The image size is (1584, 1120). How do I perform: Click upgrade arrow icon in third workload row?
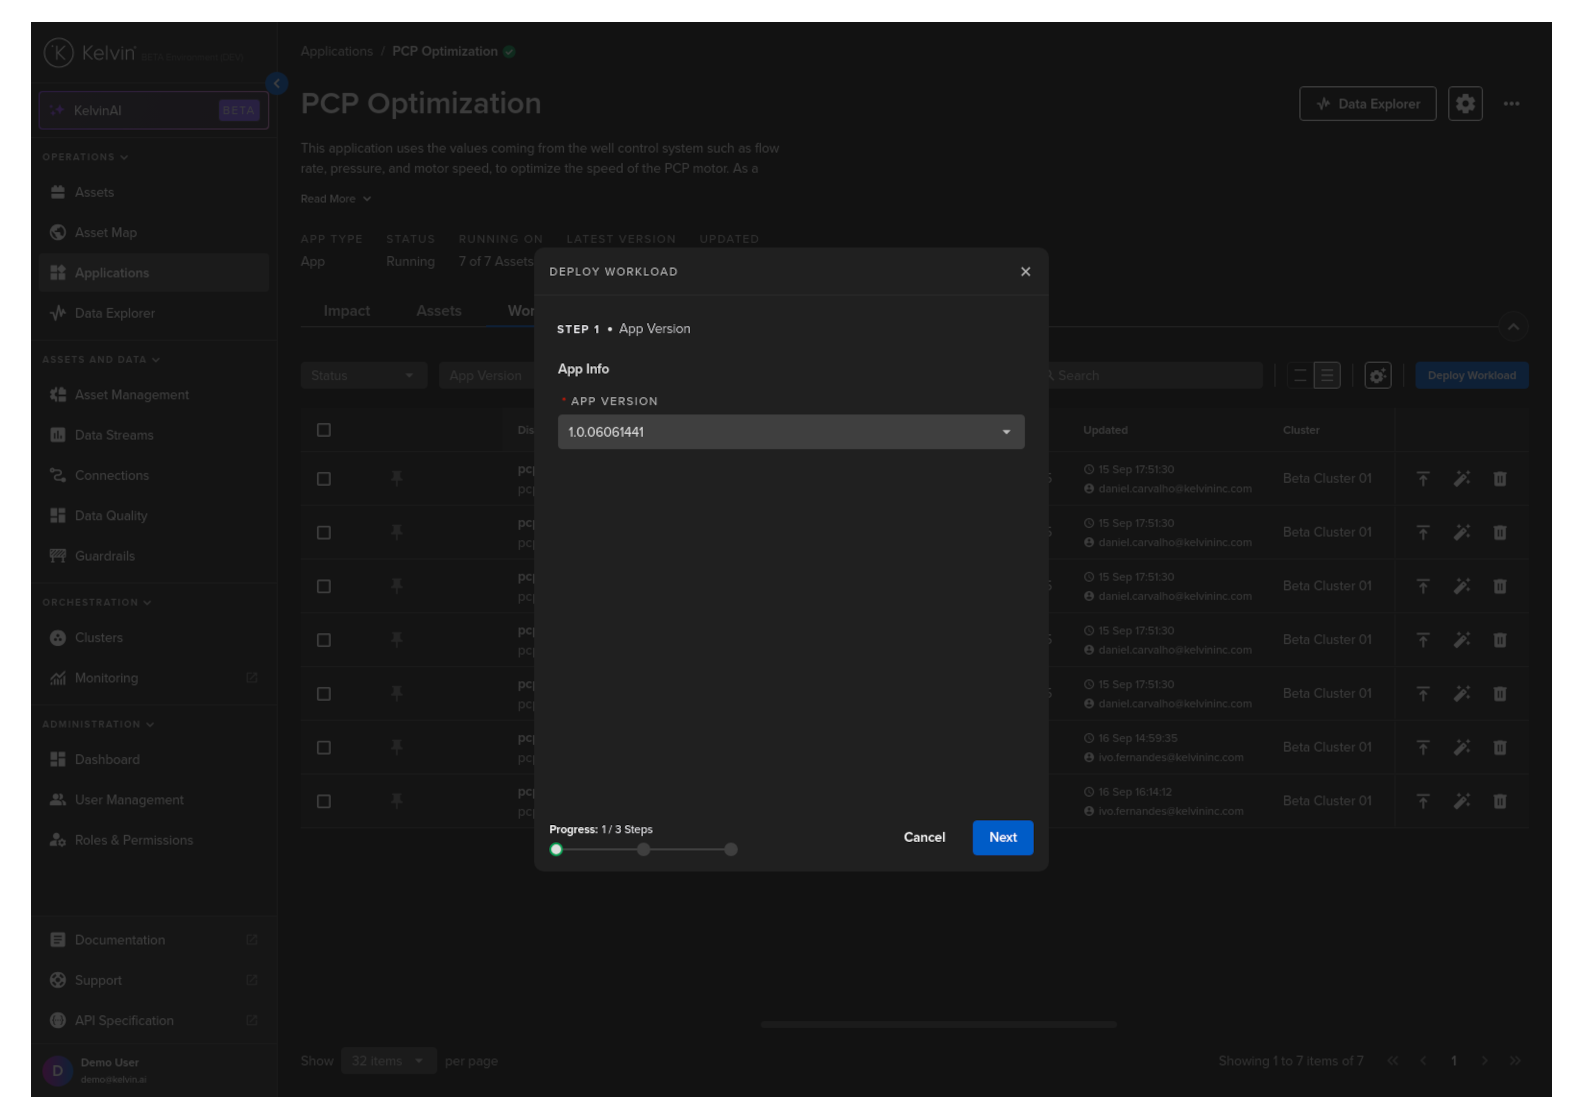pos(1422,587)
